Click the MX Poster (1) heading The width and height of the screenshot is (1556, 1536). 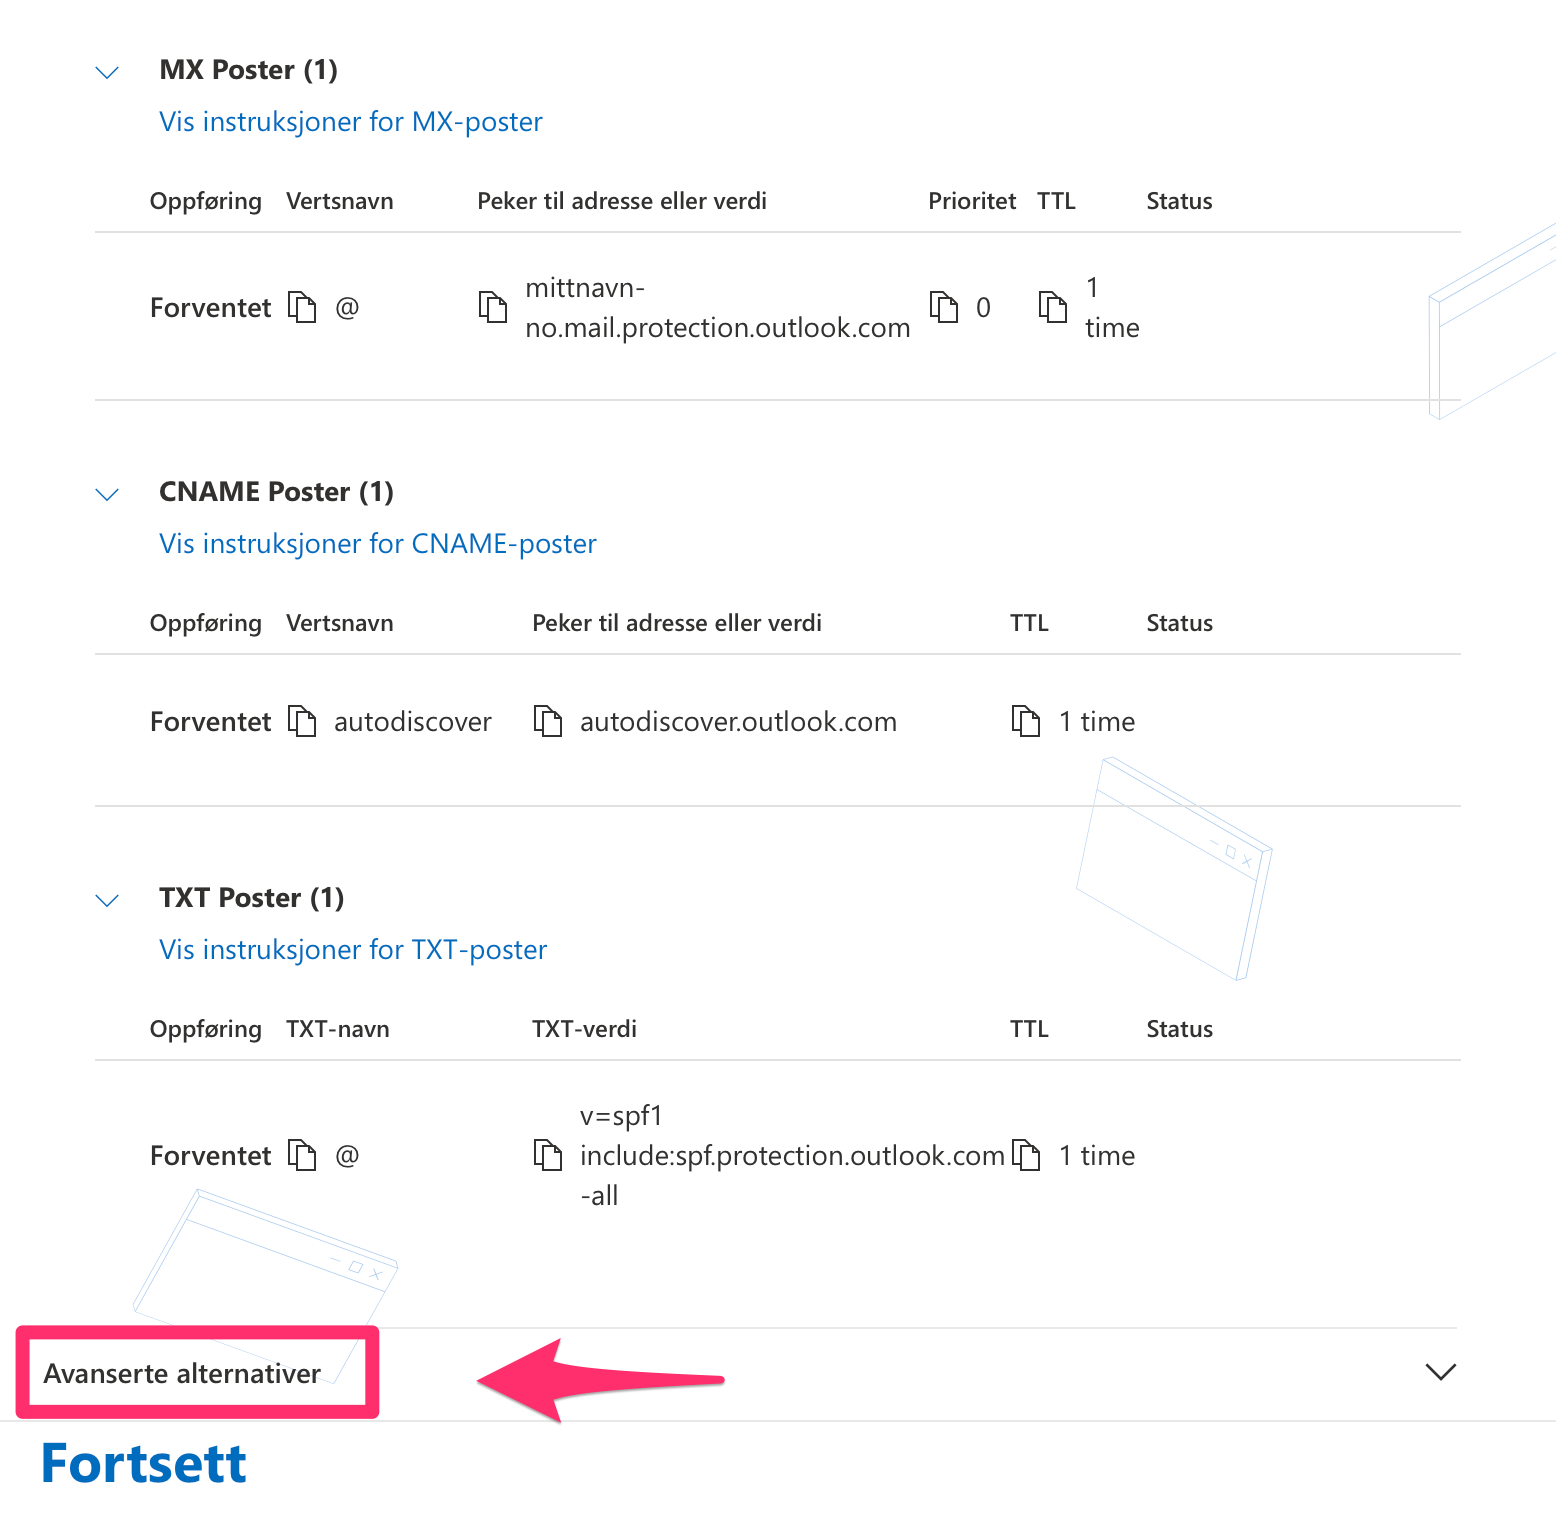tap(249, 70)
